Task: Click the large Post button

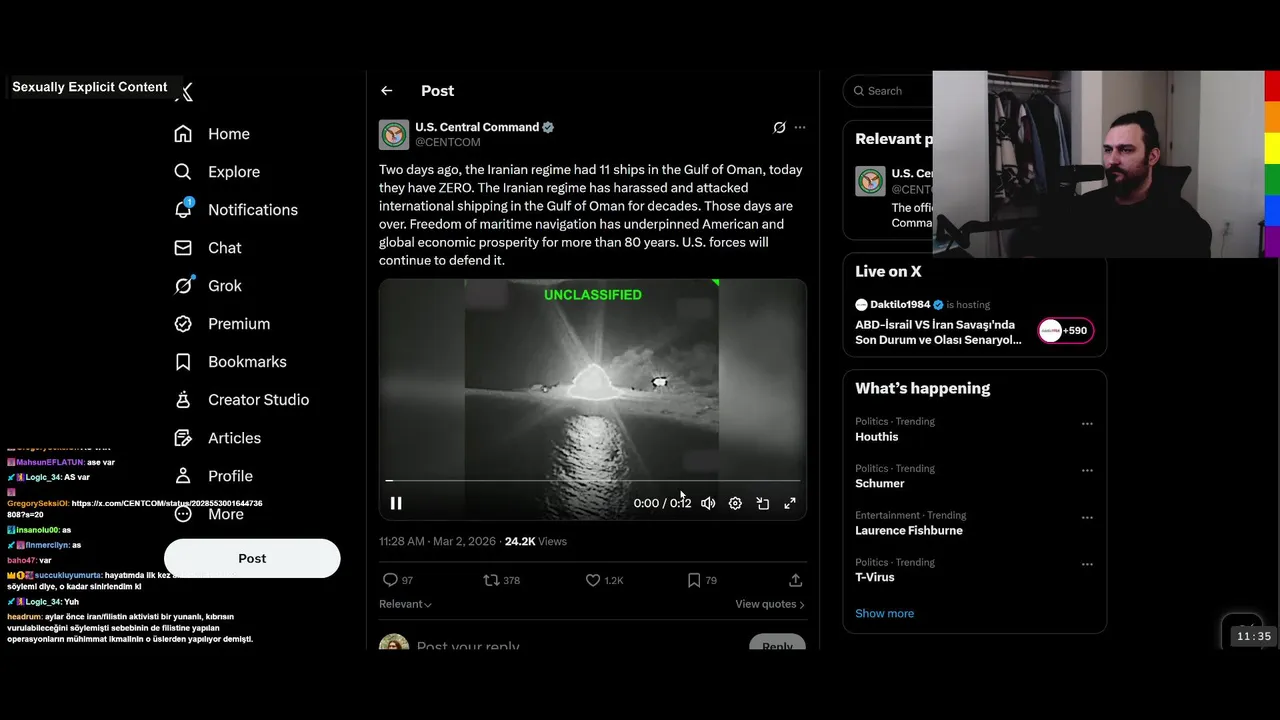Action: click(252, 558)
